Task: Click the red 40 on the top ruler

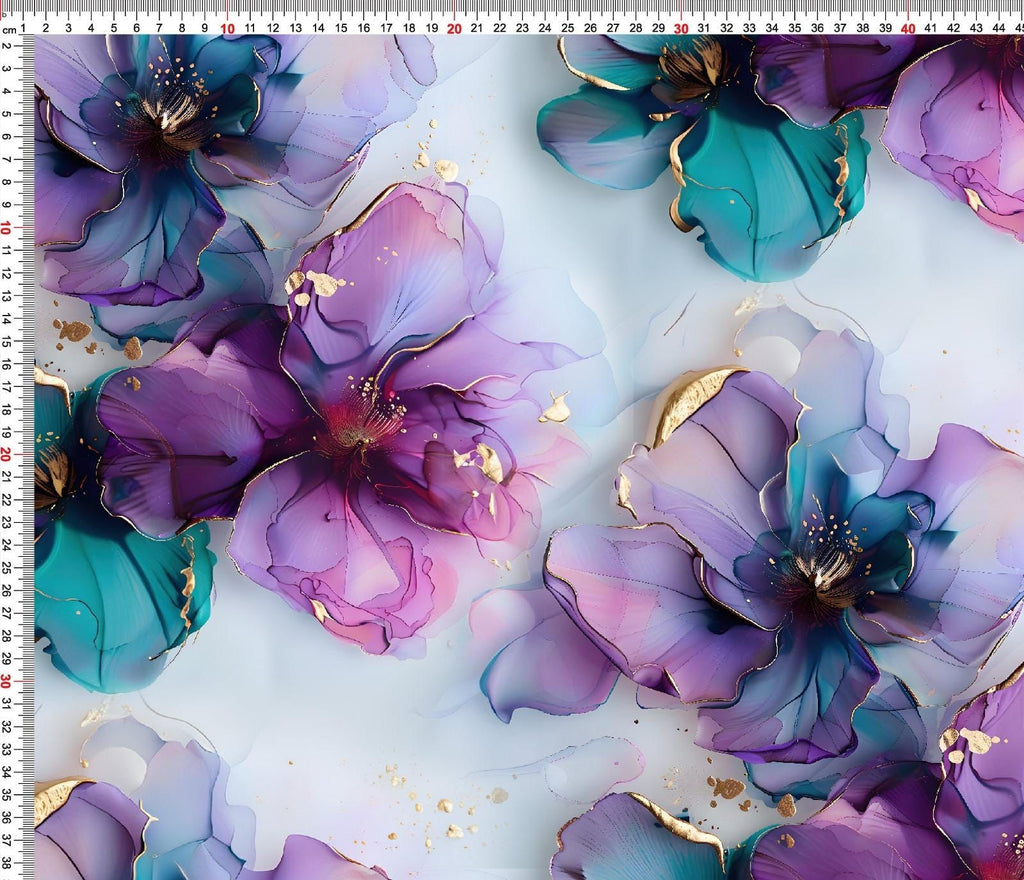Action: click(x=907, y=29)
